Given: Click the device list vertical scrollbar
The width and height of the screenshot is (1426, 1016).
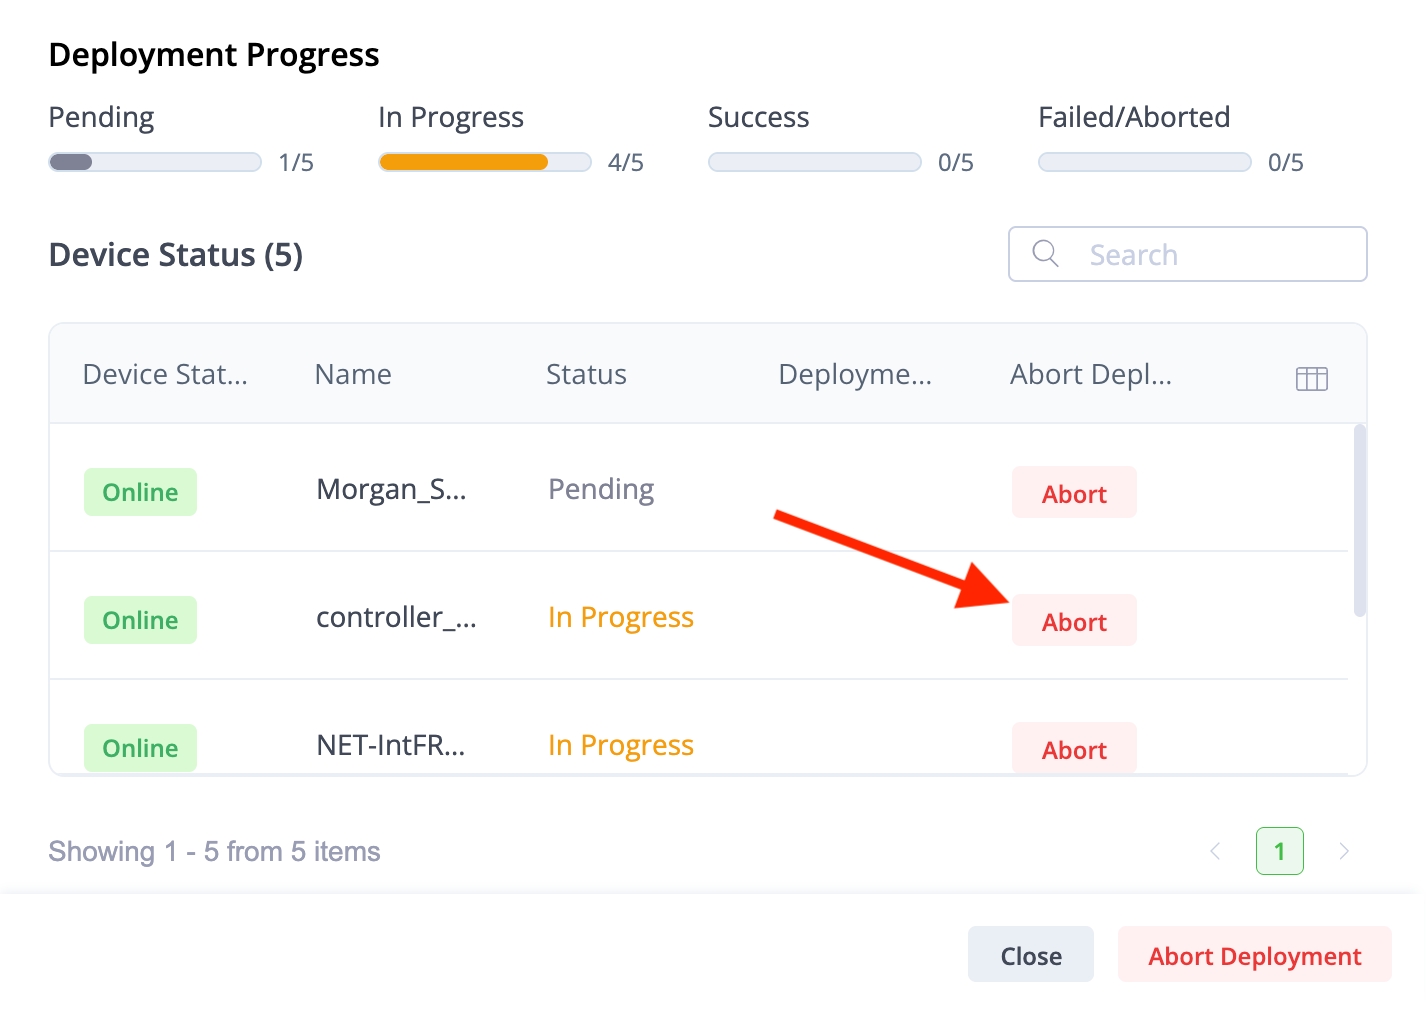Looking at the screenshot, I should coord(1359,520).
